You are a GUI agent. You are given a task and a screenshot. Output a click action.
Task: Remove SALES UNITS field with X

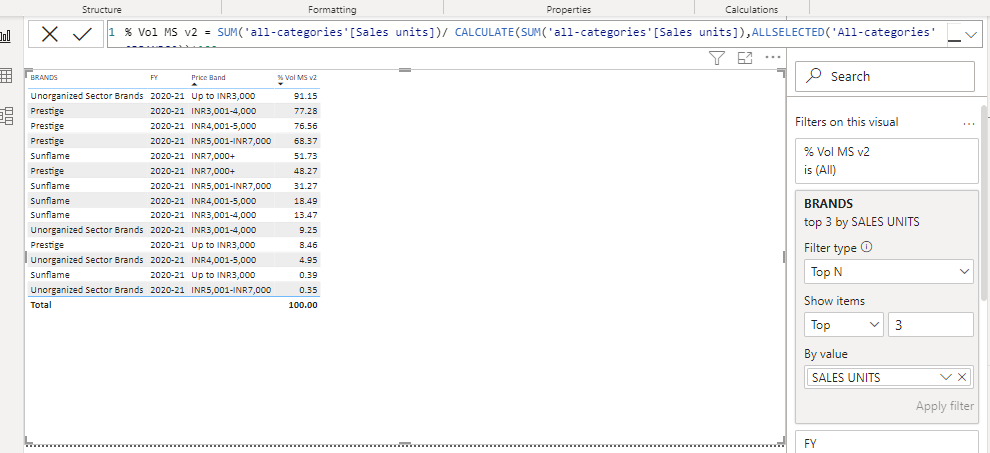962,377
